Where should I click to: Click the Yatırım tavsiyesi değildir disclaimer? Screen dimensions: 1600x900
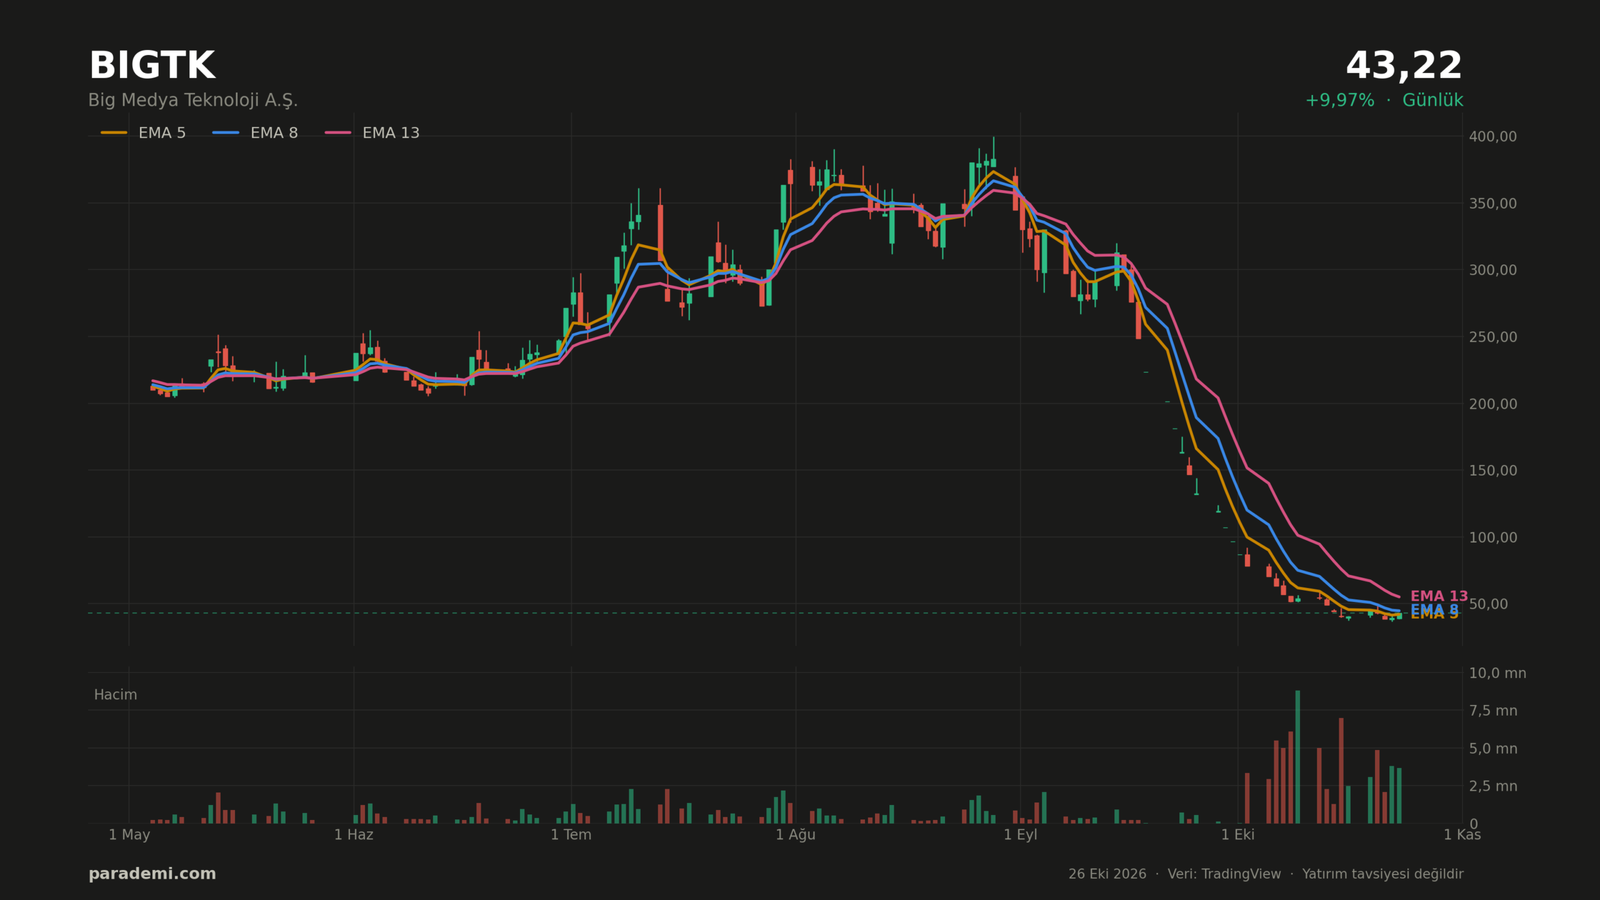click(x=1382, y=874)
